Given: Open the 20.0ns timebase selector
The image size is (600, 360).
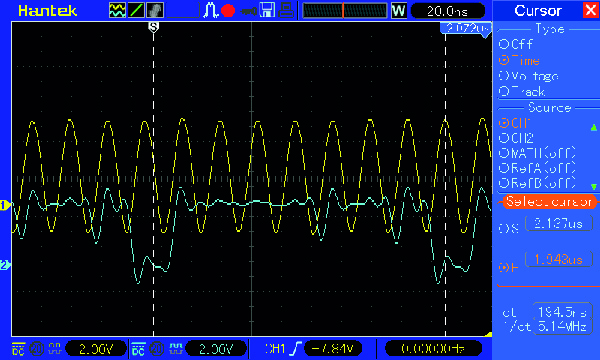Looking at the screenshot, I should click(448, 11).
